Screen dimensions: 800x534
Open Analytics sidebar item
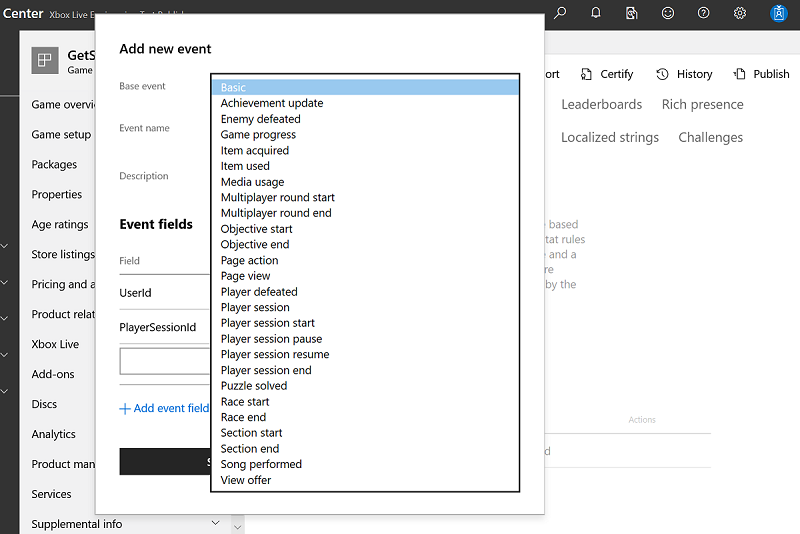[x=54, y=435]
